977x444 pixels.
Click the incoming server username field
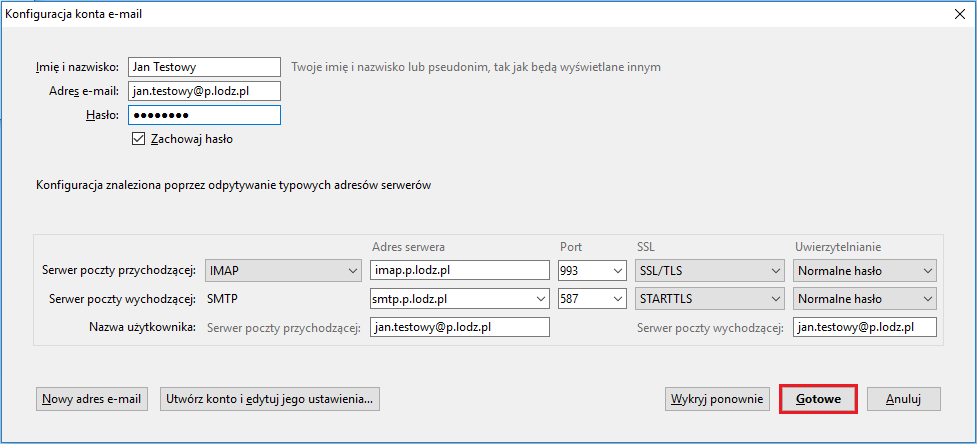[460, 326]
